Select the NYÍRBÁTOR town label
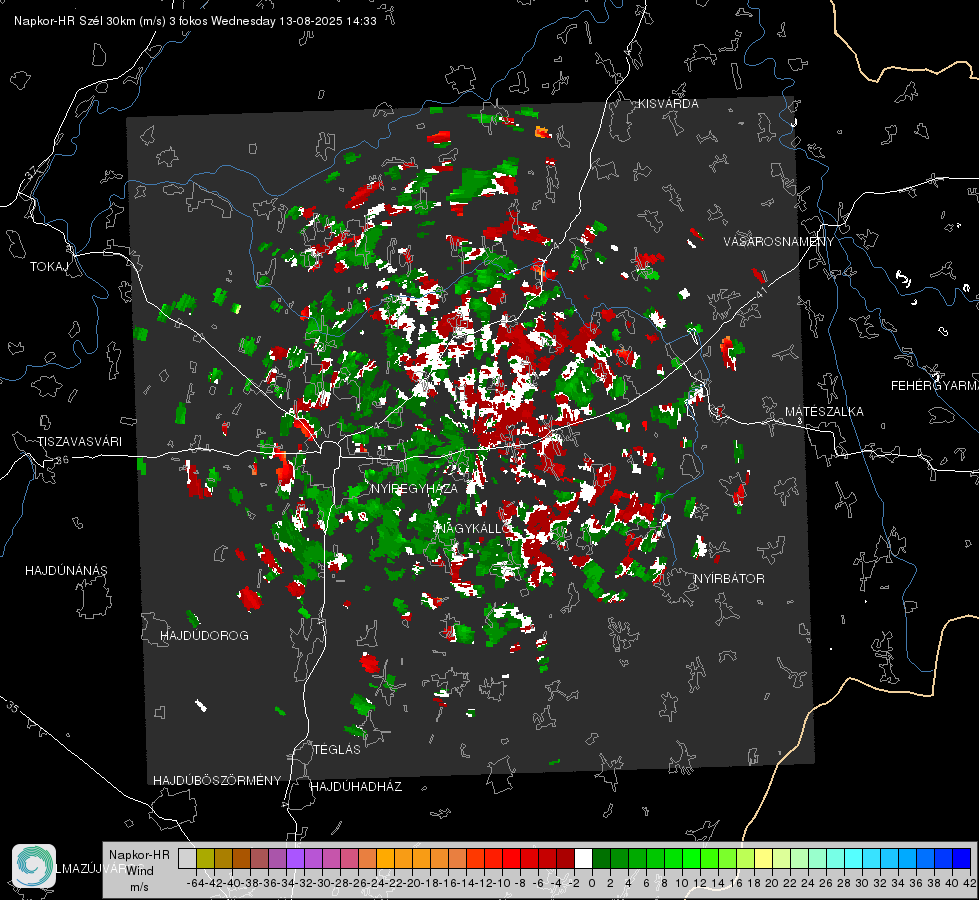 [x=729, y=579]
